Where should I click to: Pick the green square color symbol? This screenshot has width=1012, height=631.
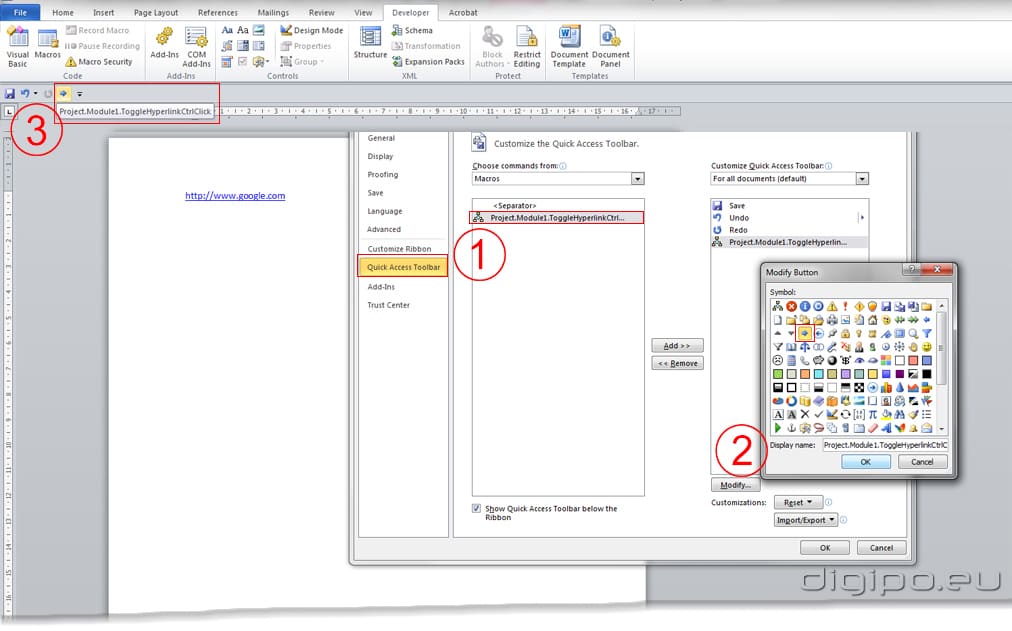(778, 374)
